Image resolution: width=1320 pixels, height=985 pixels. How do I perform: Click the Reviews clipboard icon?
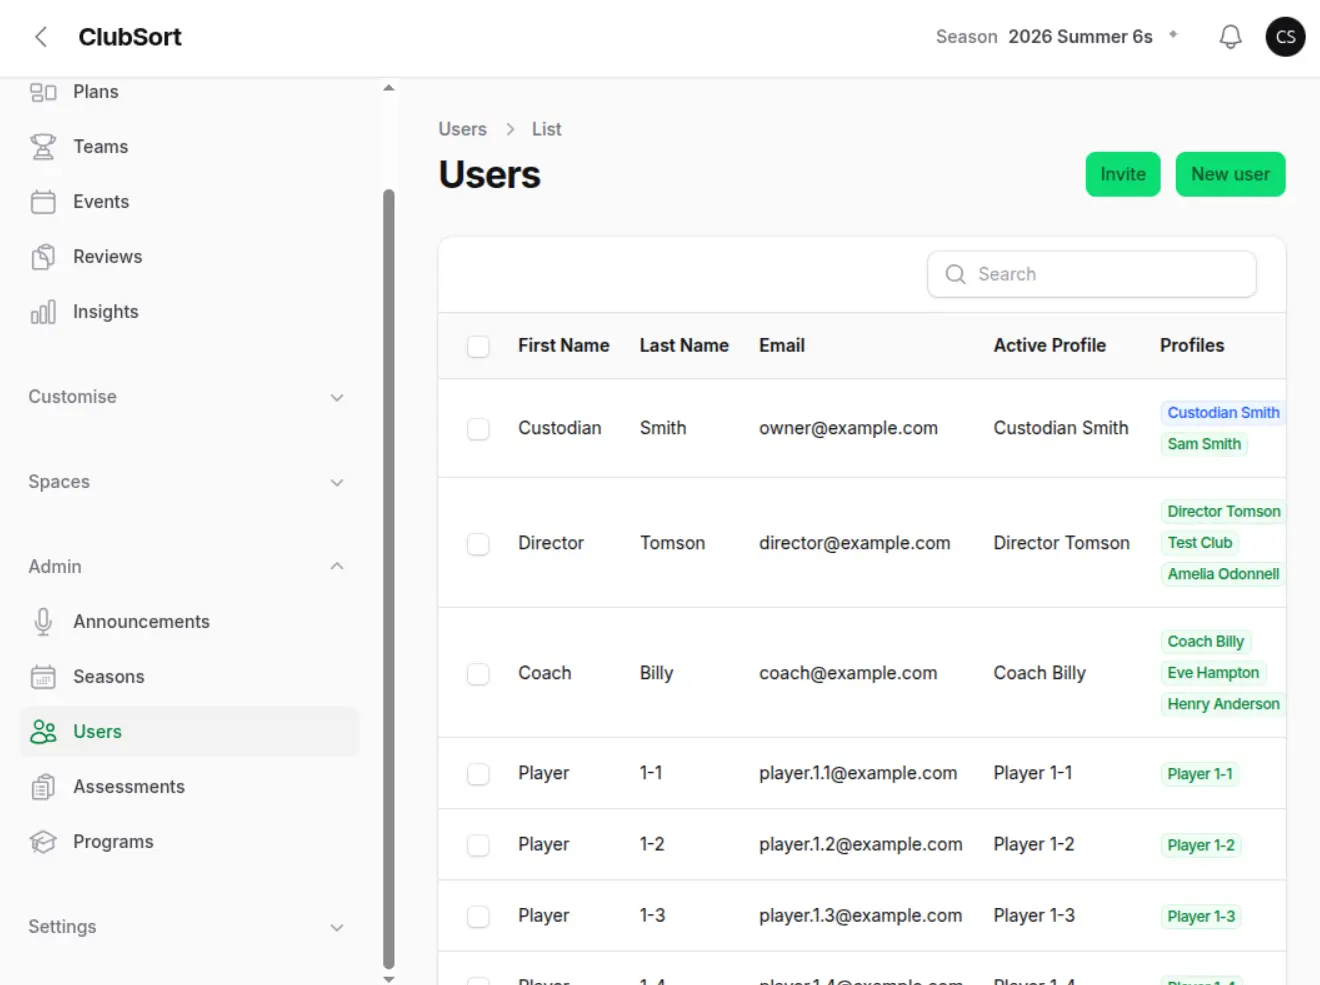pyautogui.click(x=43, y=257)
